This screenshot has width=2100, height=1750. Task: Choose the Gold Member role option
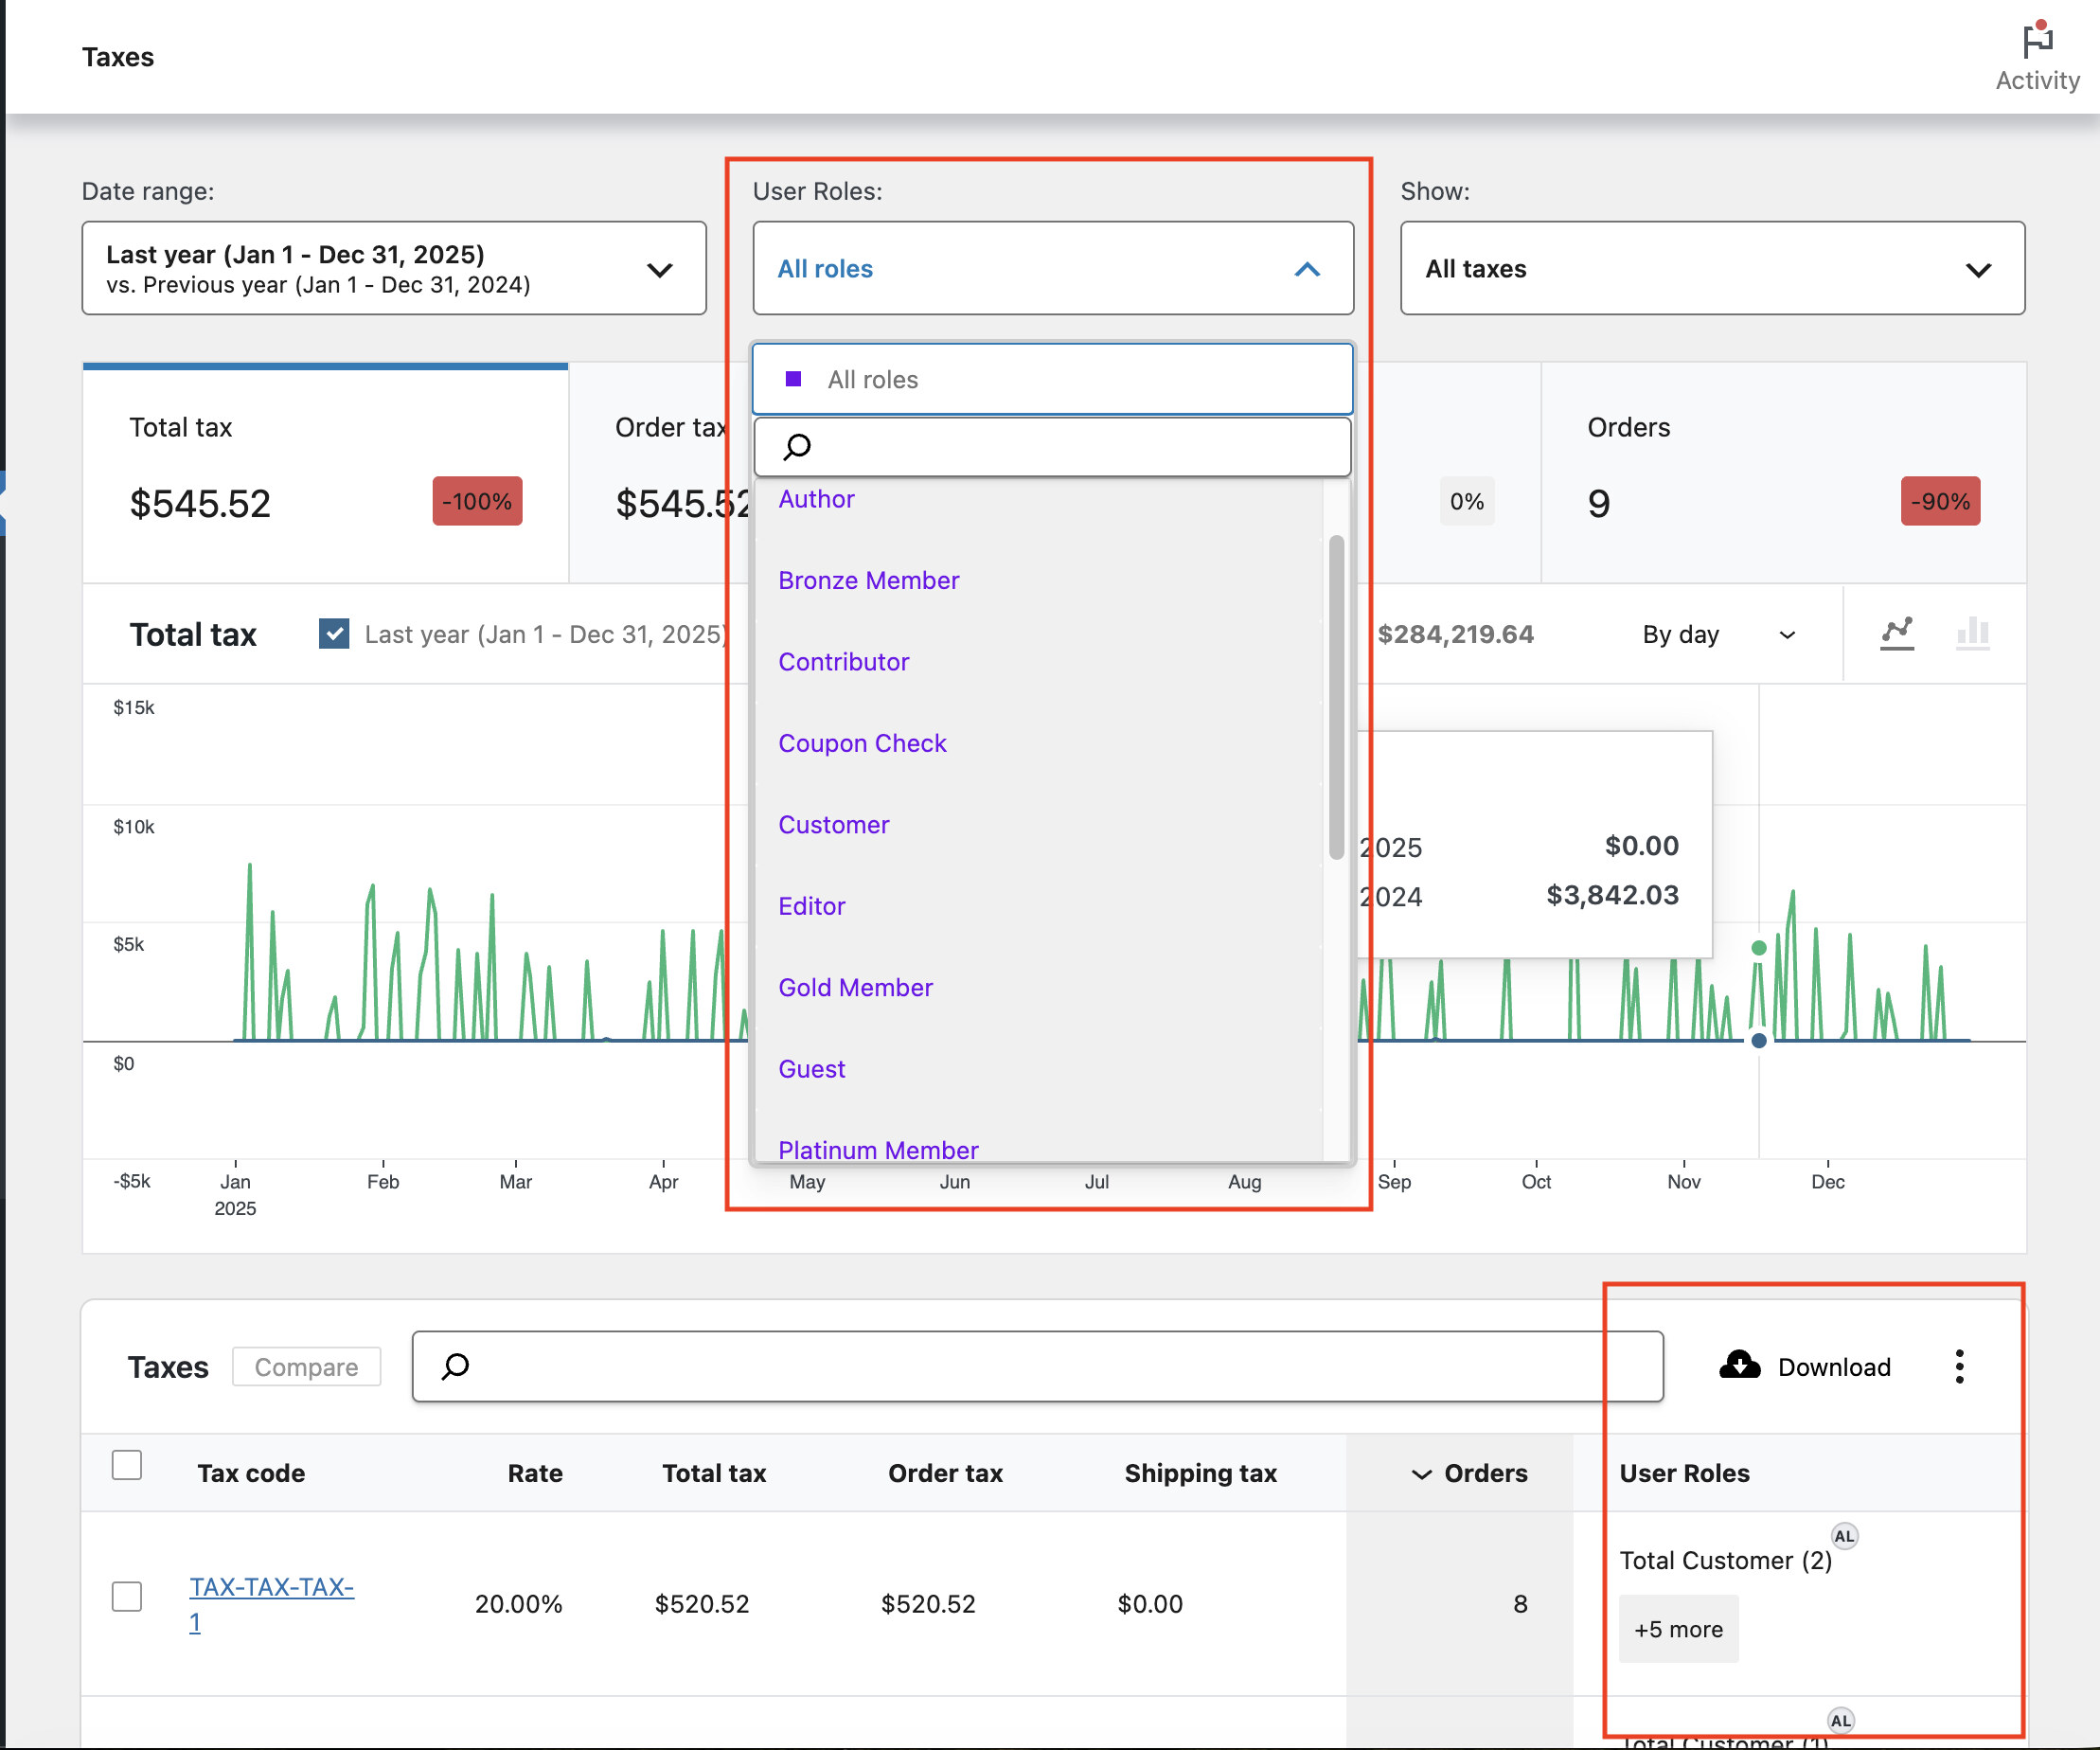[855, 987]
